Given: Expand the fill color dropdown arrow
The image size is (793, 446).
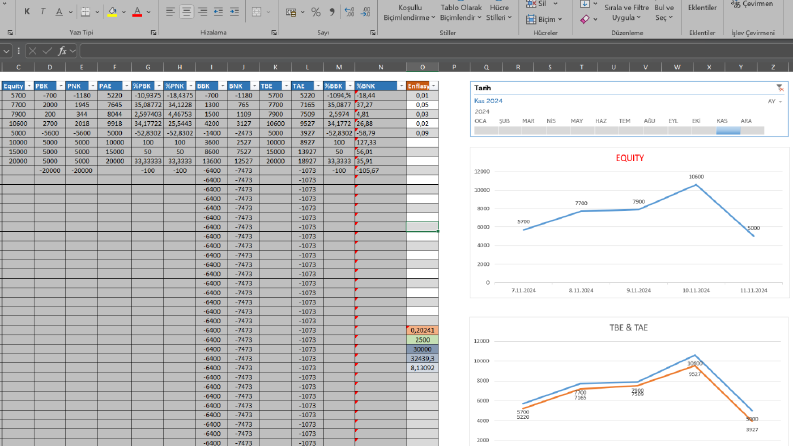Looking at the screenshot, I should point(123,12).
